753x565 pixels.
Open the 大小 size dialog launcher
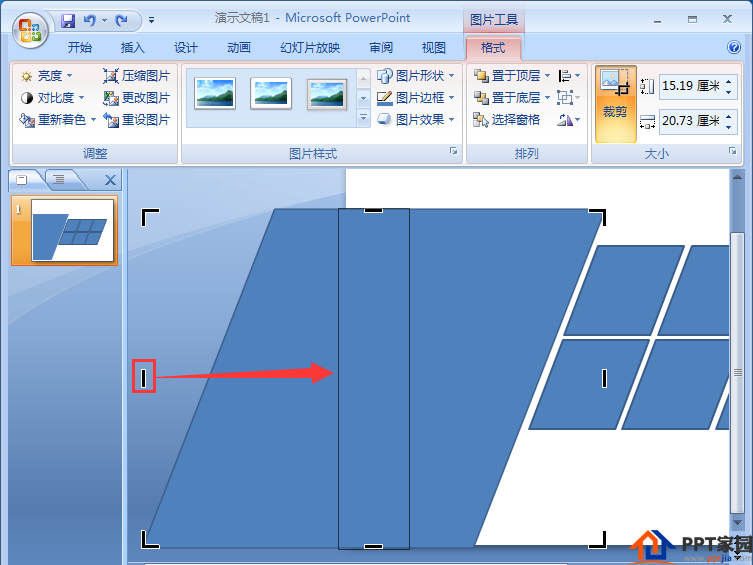[x=732, y=151]
